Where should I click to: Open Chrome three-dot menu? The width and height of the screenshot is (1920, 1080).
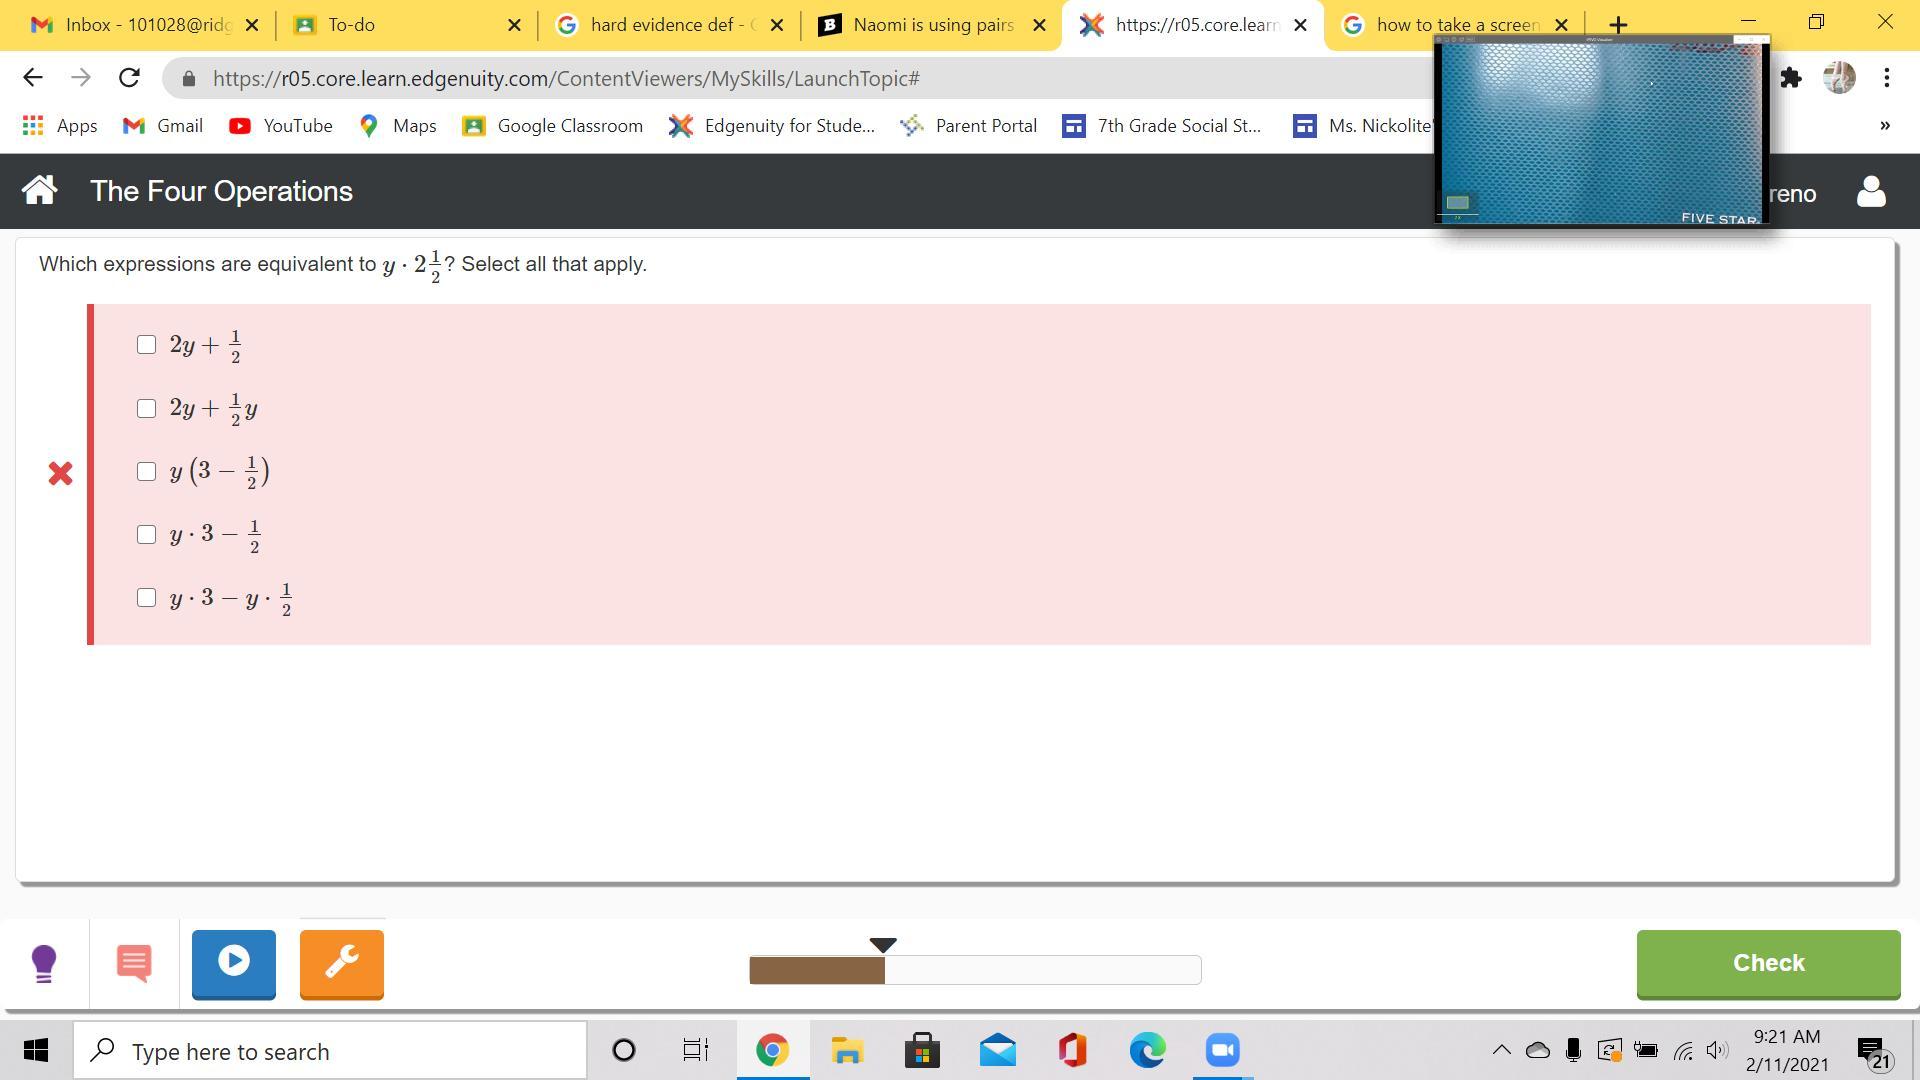(x=1886, y=78)
